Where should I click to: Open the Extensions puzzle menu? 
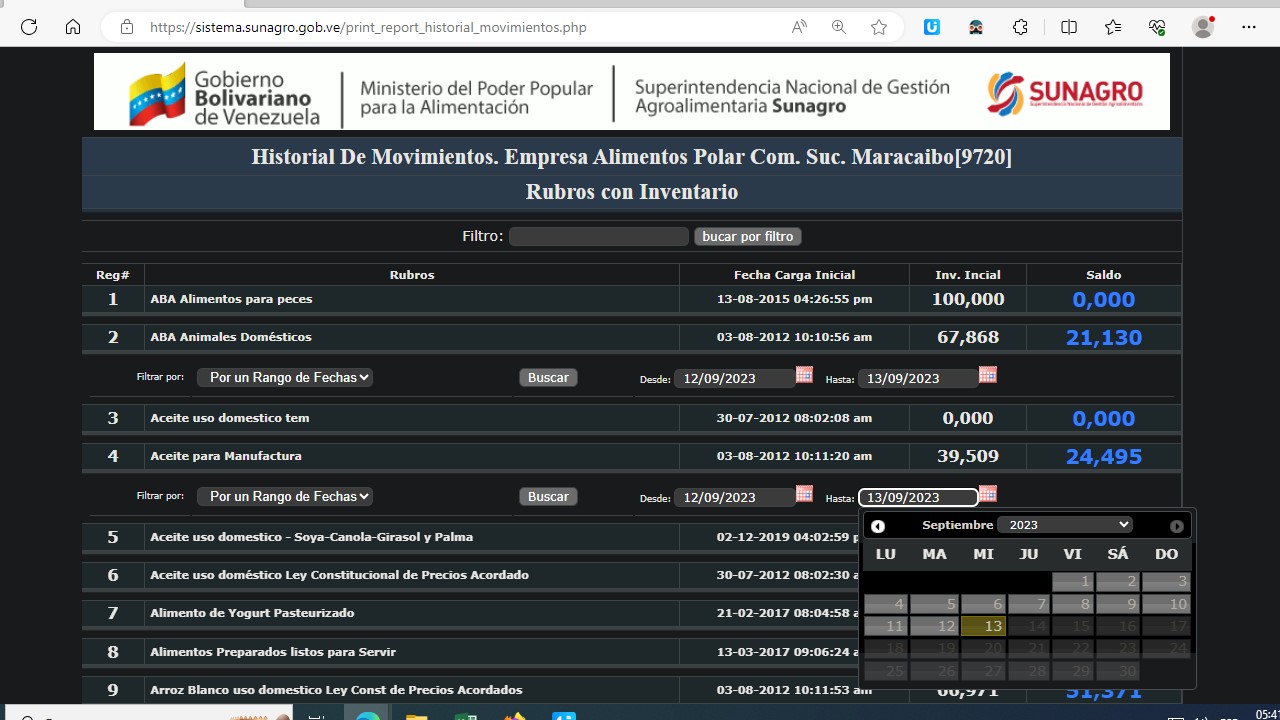pos(1020,27)
